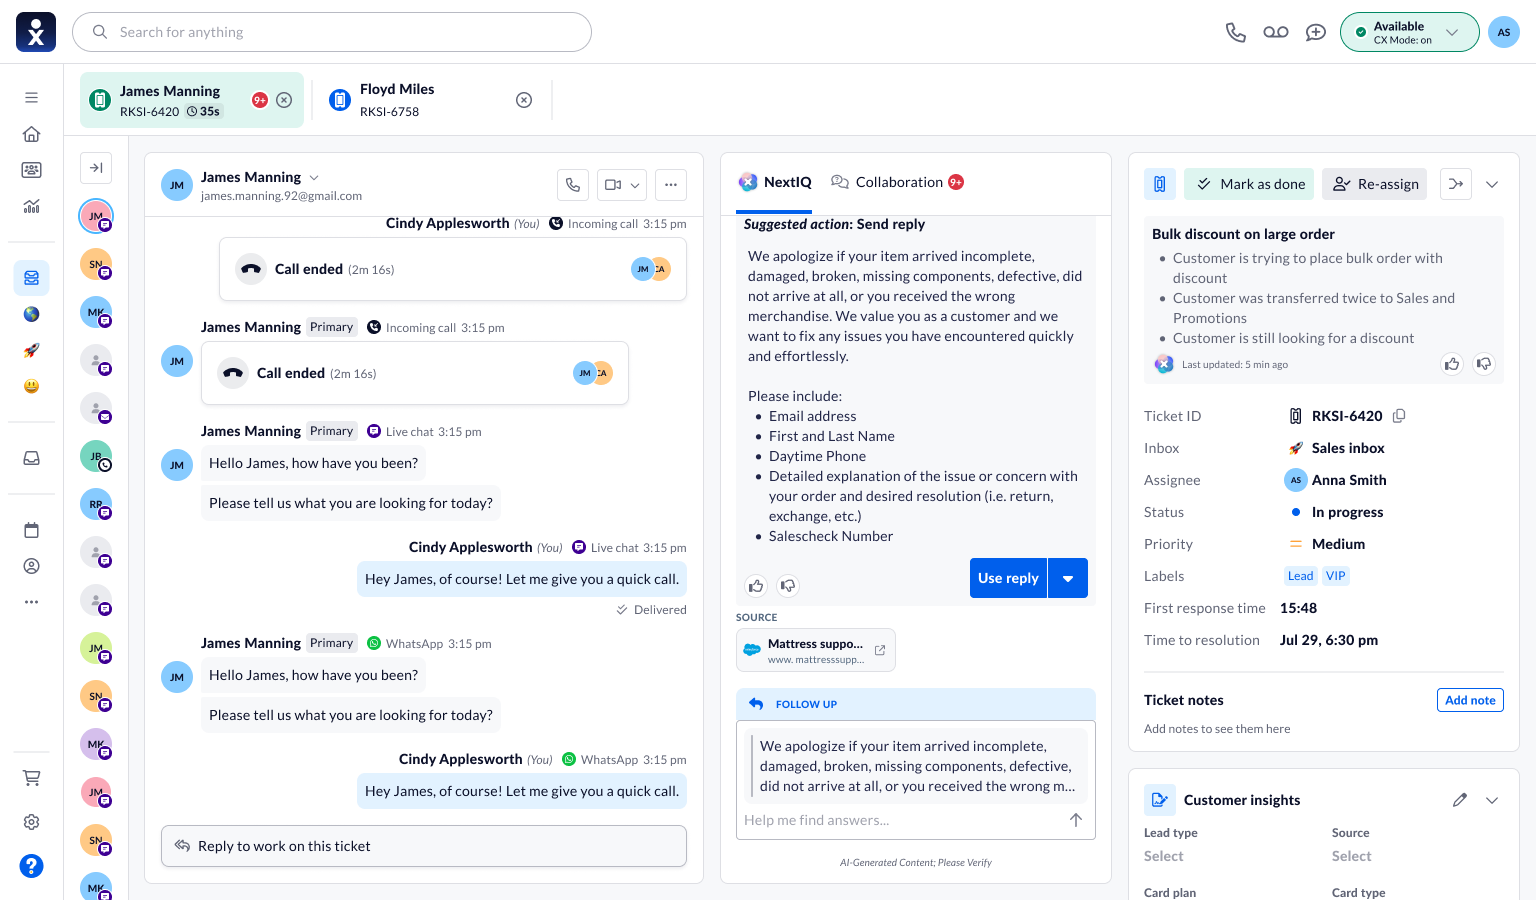This screenshot has width=1536, height=900.
Task: Edit Customer insights with pencil icon
Action: pyautogui.click(x=1460, y=800)
